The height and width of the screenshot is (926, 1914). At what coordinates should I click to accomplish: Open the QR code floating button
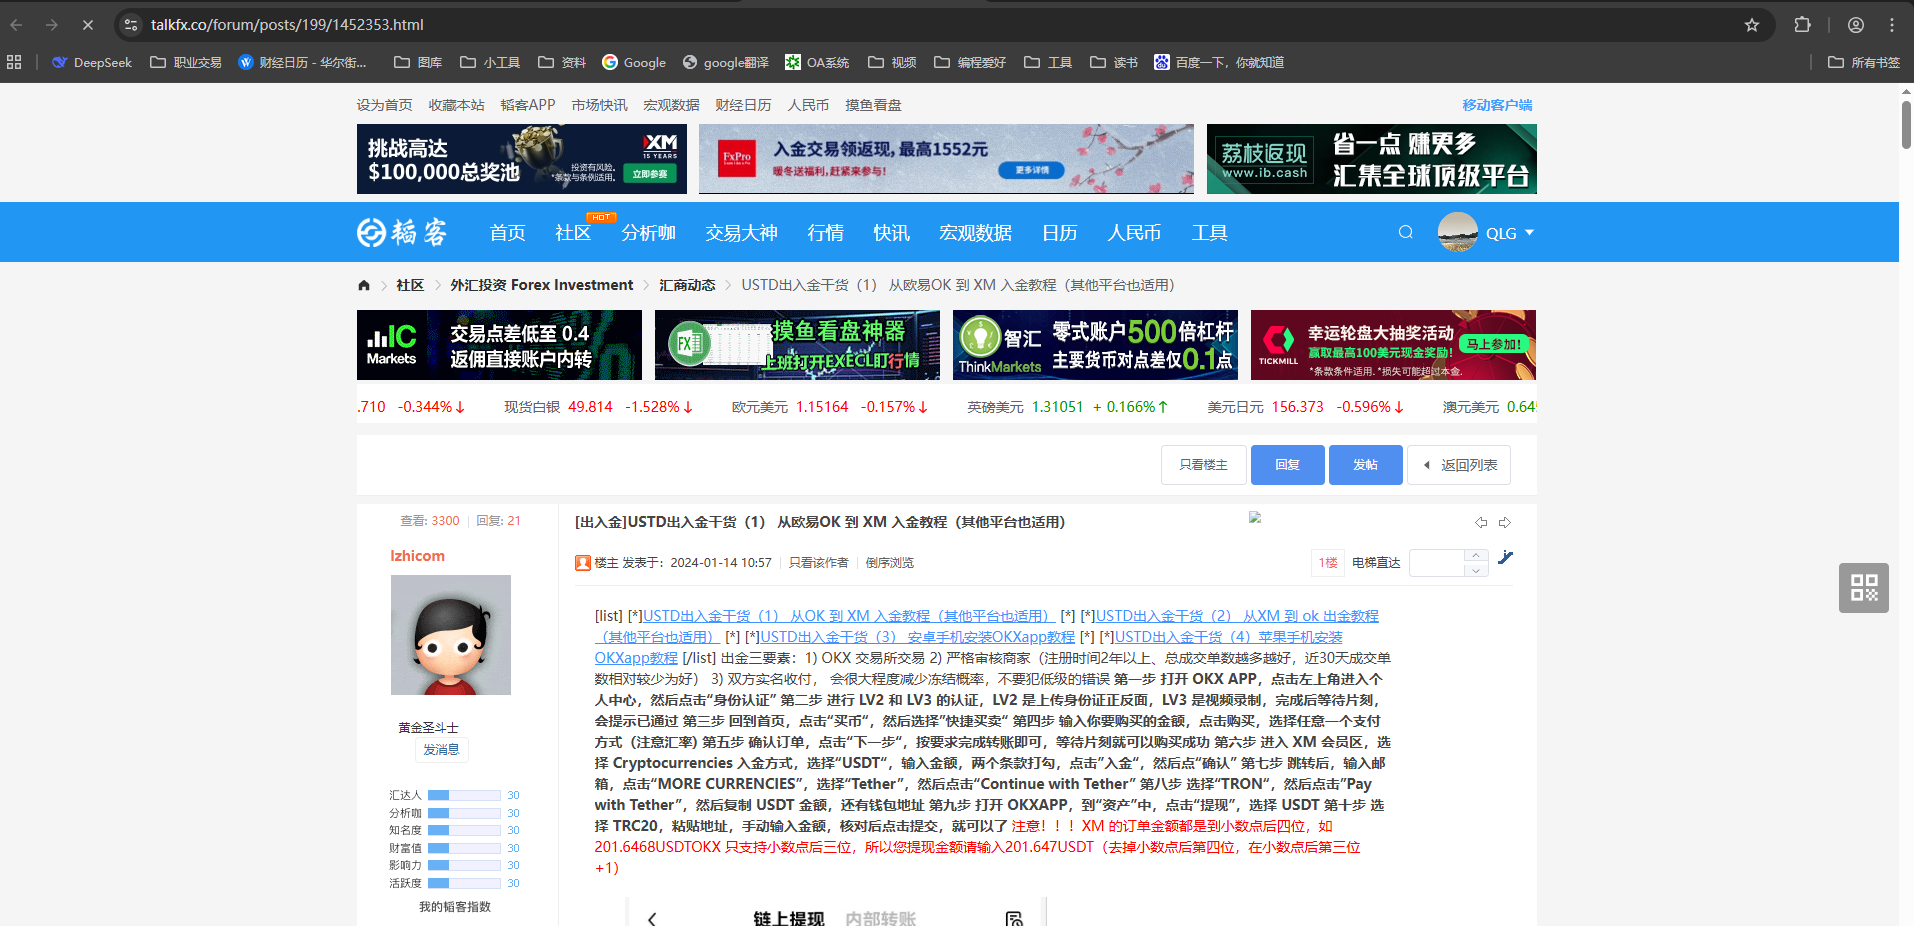pyautogui.click(x=1863, y=588)
